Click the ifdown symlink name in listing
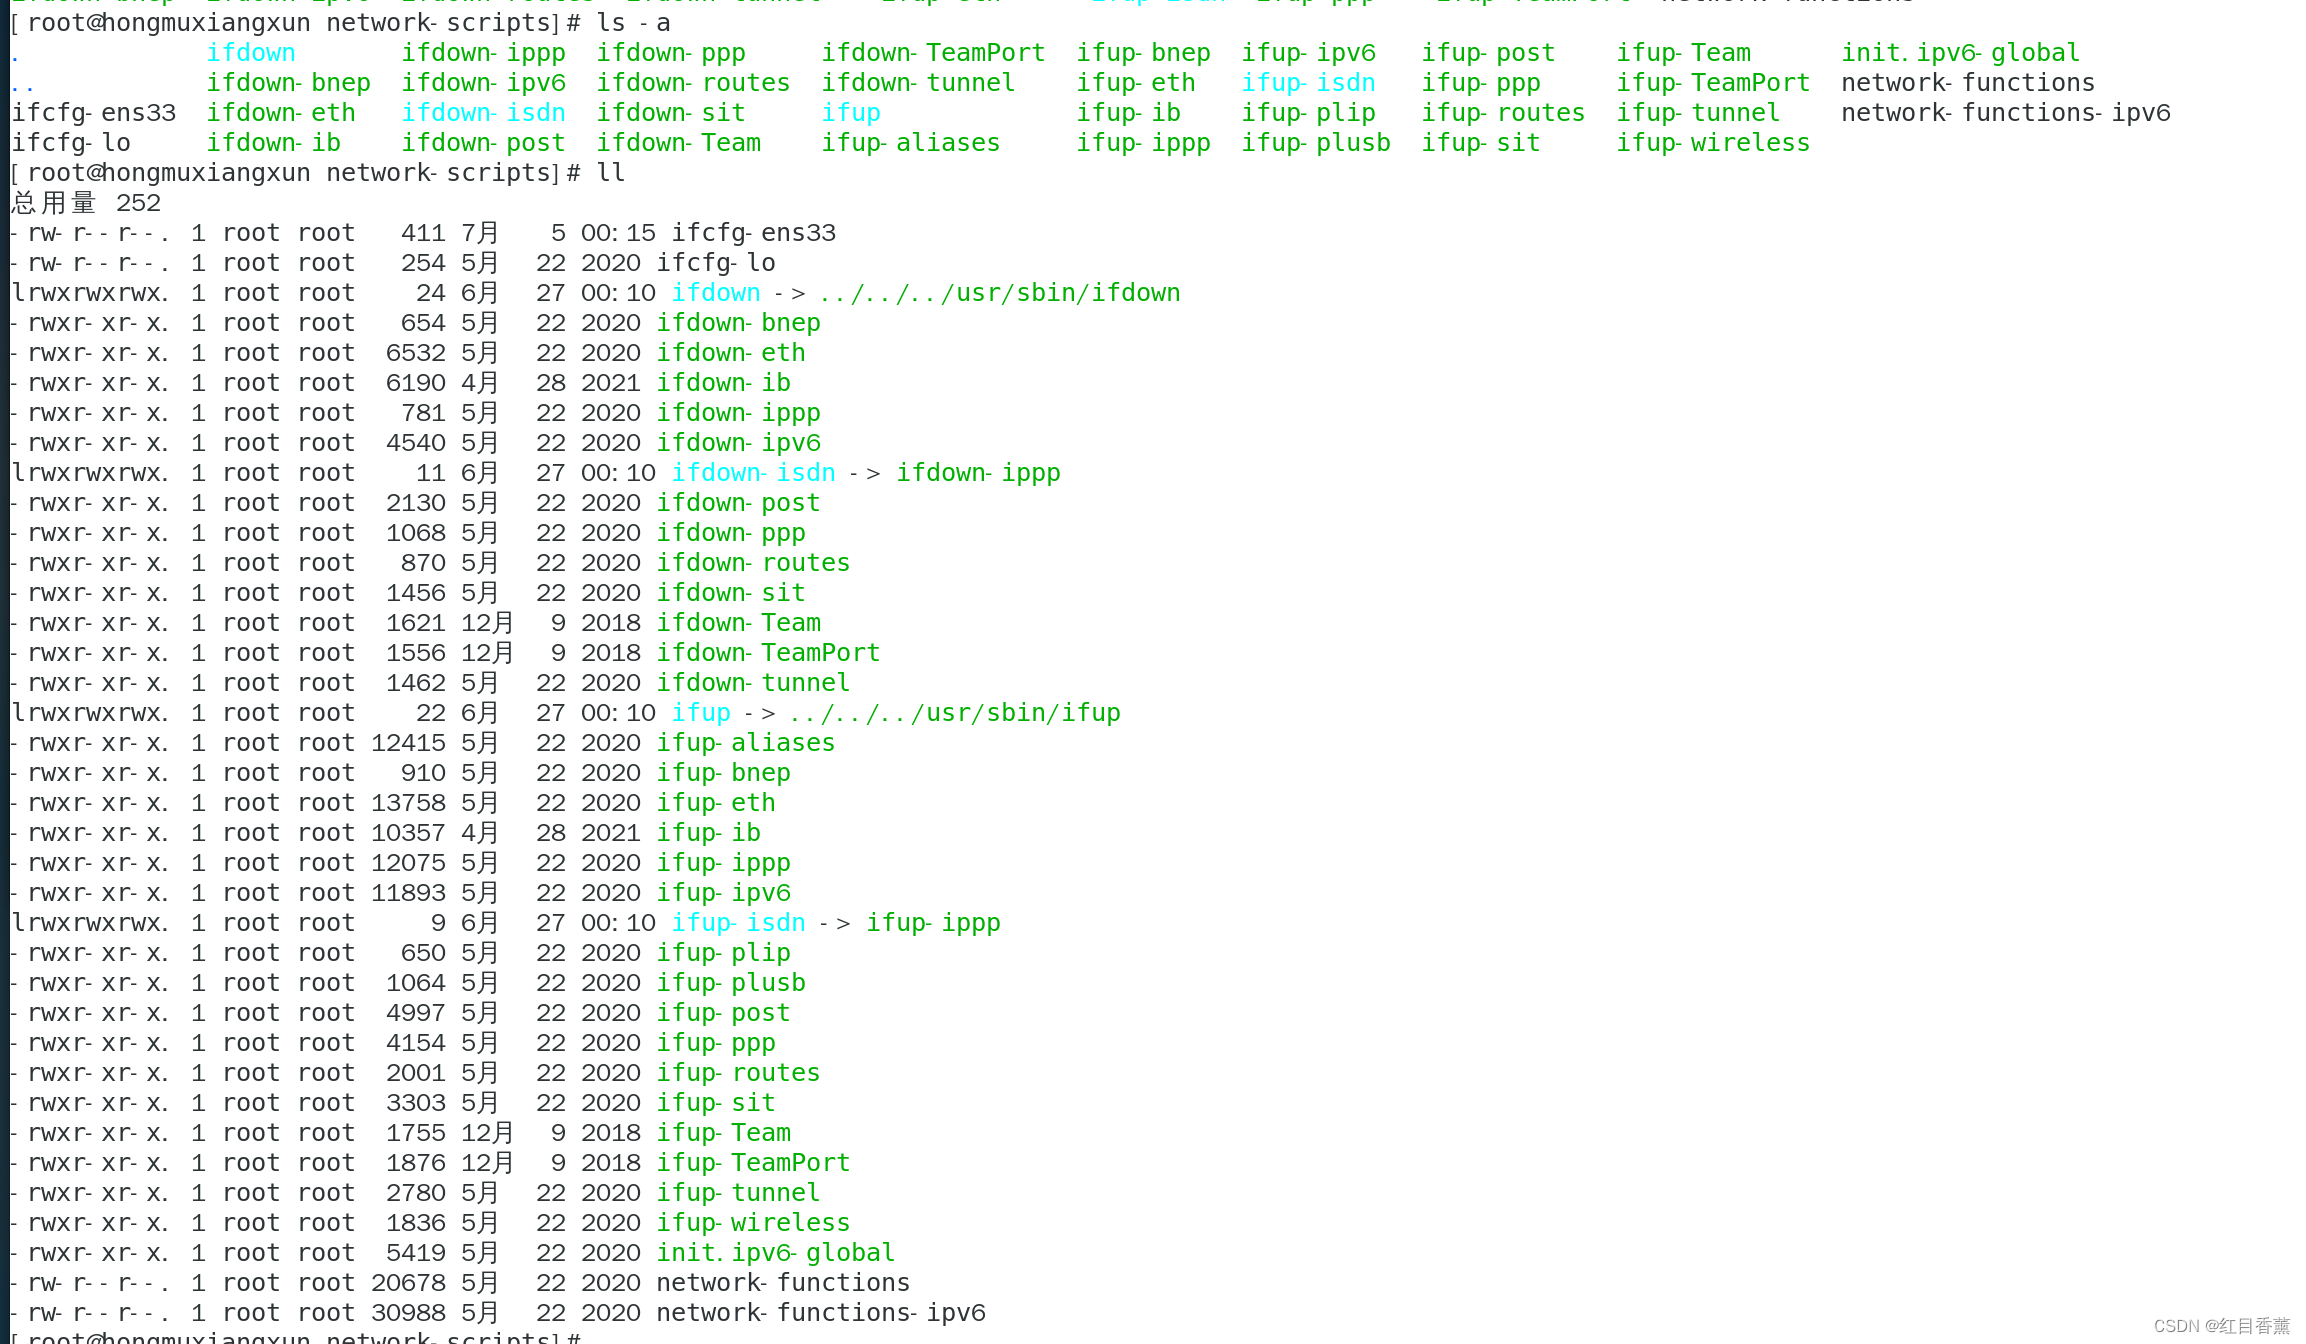This screenshot has width=2306, height=1344. [715, 293]
